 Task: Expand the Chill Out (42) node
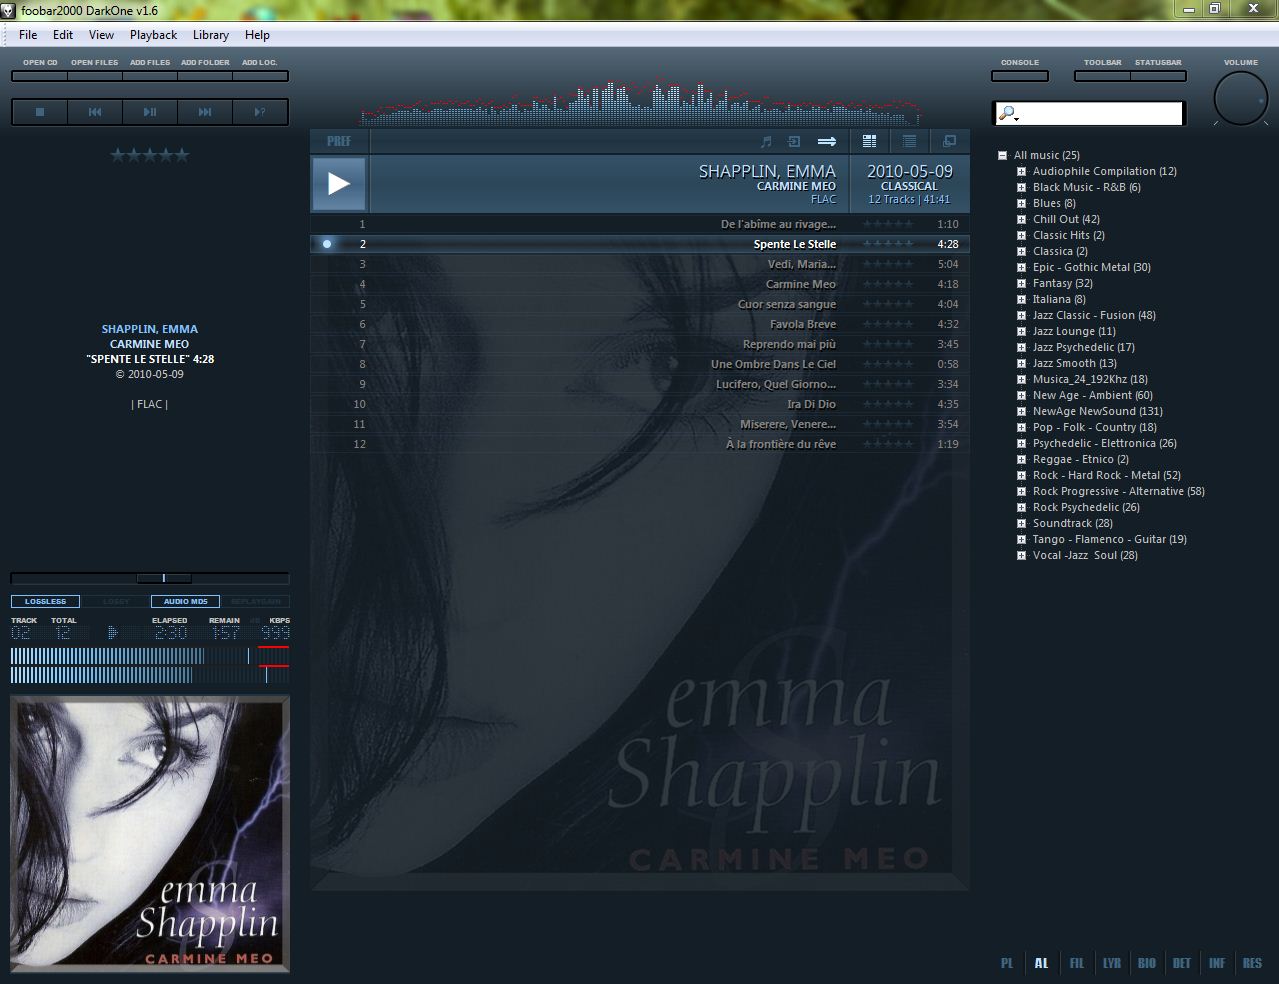coord(1021,219)
